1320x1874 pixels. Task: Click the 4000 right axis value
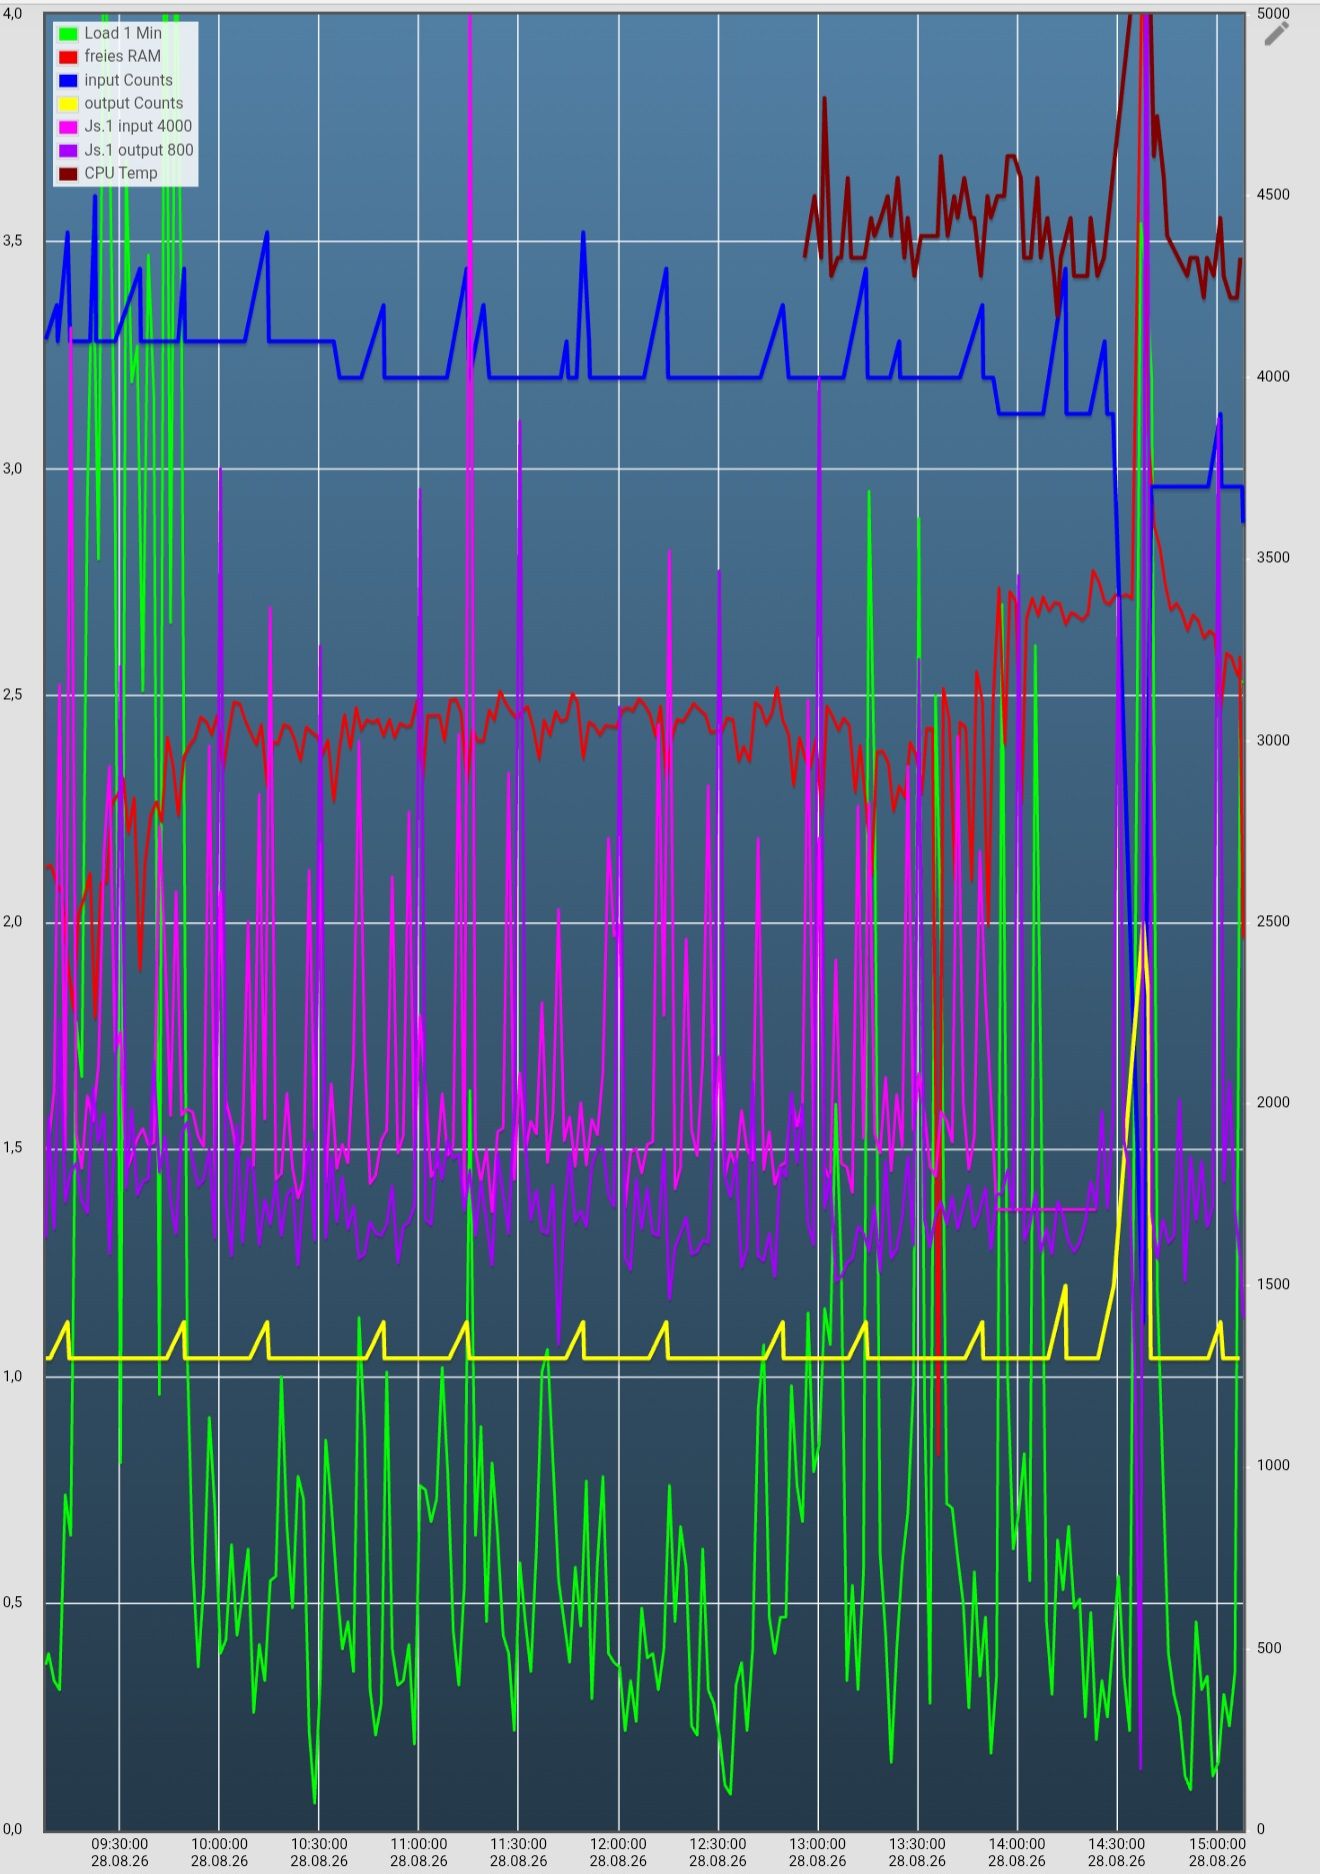coord(1273,376)
